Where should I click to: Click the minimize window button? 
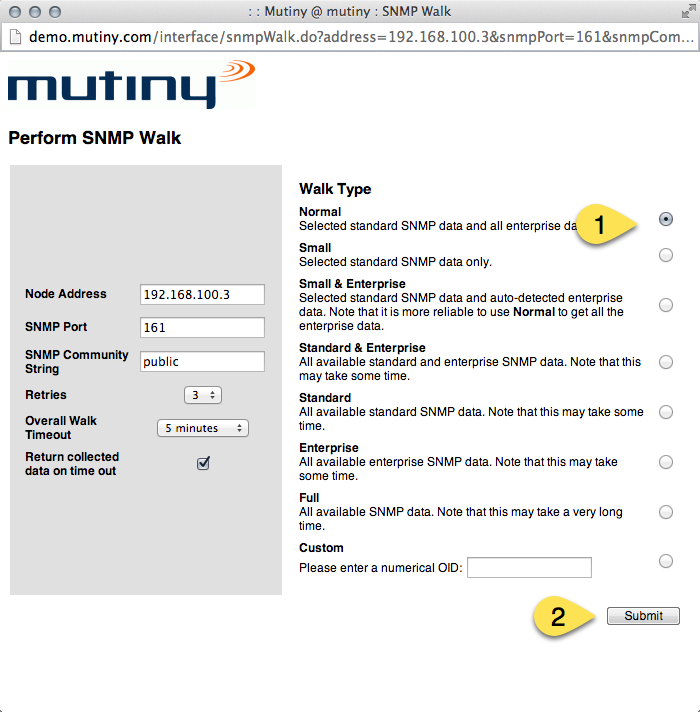[35, 12]
